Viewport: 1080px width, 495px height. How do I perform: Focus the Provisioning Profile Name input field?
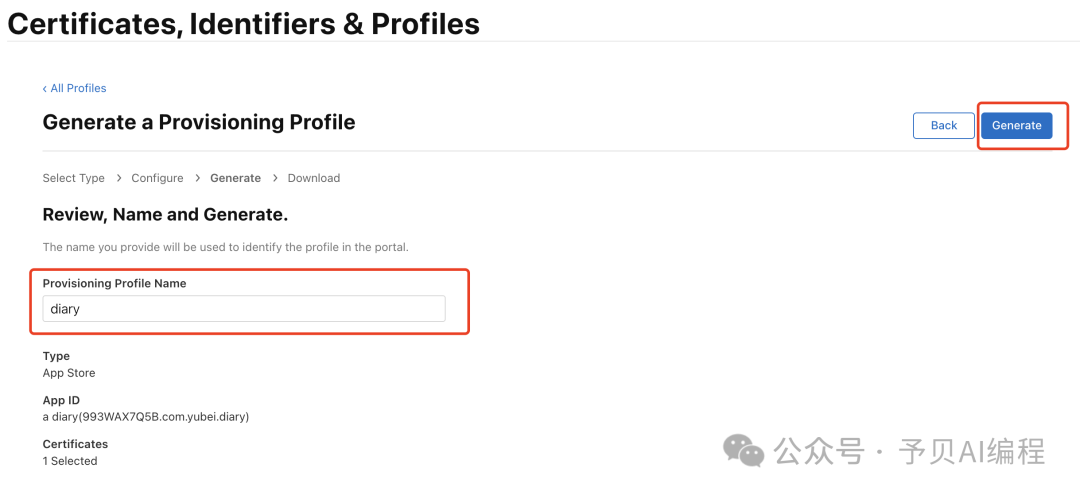(243, 309)
